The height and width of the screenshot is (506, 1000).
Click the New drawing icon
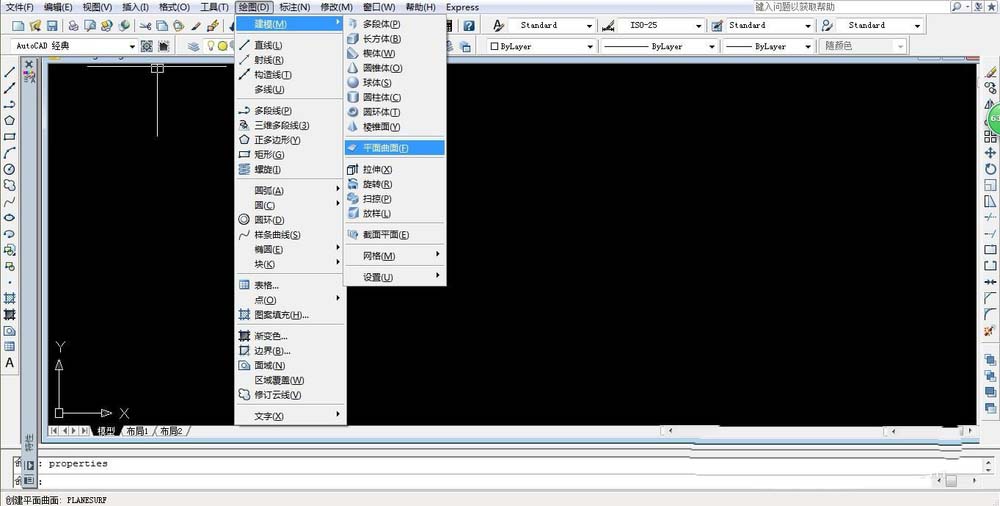18,26
